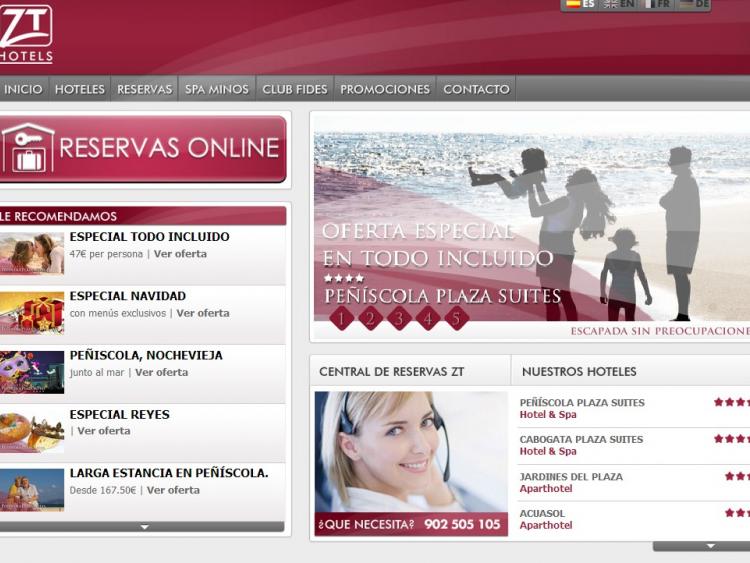The height and width of the screenshot is (563, 750).
Task: Jump to slide 5 diamond in banner
Action: pyautogui.click(x=457, y=319)
